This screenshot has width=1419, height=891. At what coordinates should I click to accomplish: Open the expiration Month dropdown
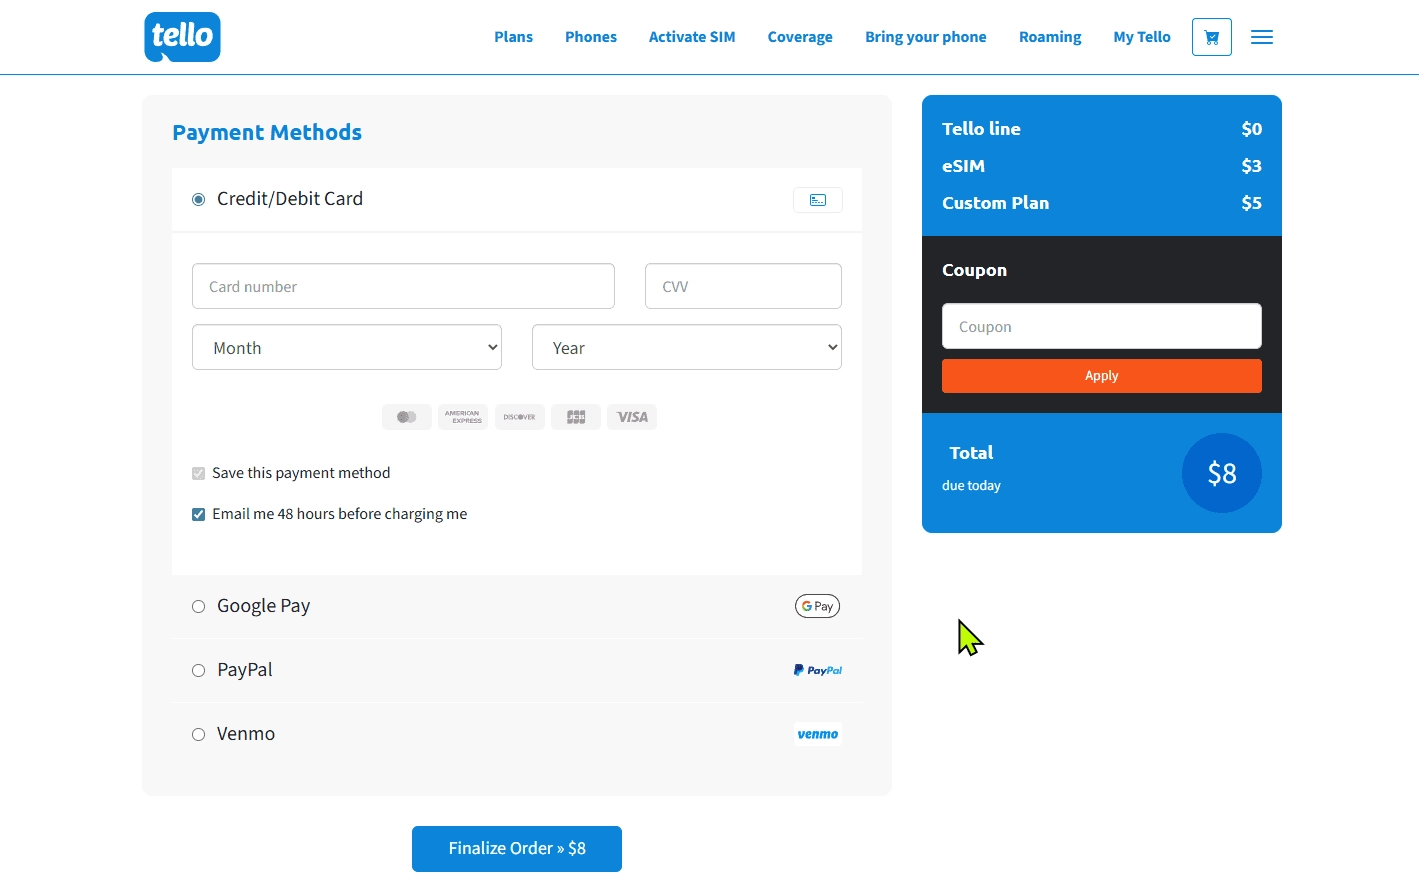[346, 348]
